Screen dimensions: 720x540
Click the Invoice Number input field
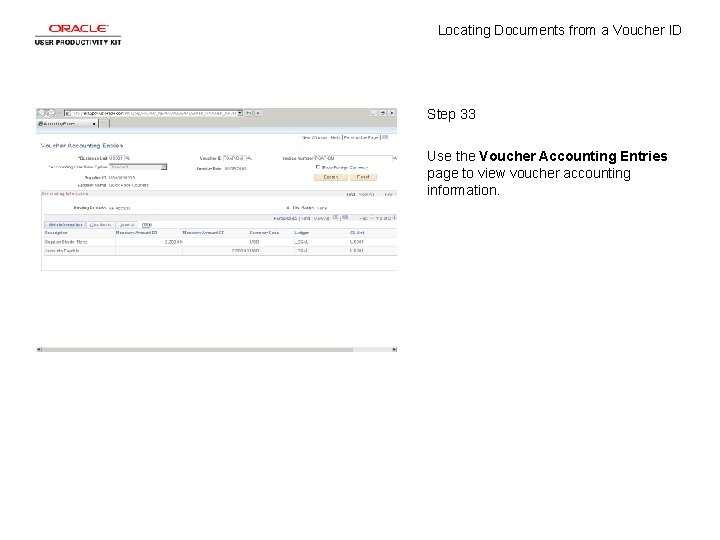[x=353, y=158]
